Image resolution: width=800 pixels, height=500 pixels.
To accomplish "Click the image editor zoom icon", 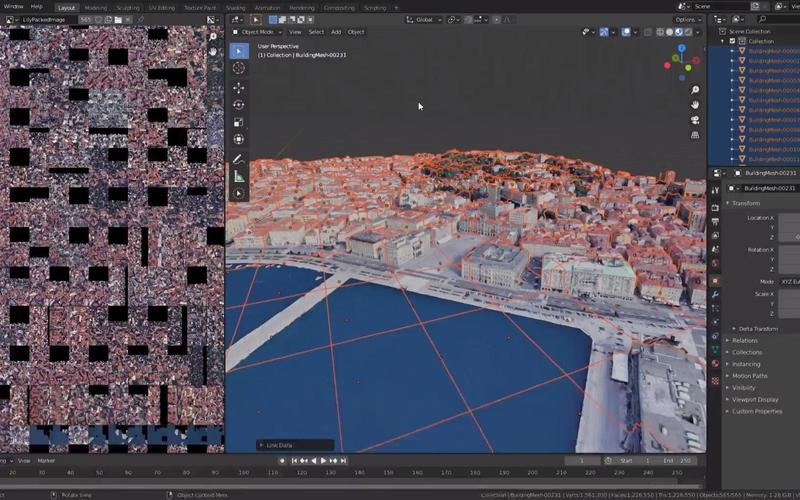I will pyautogui.click(x=213, y=37).
